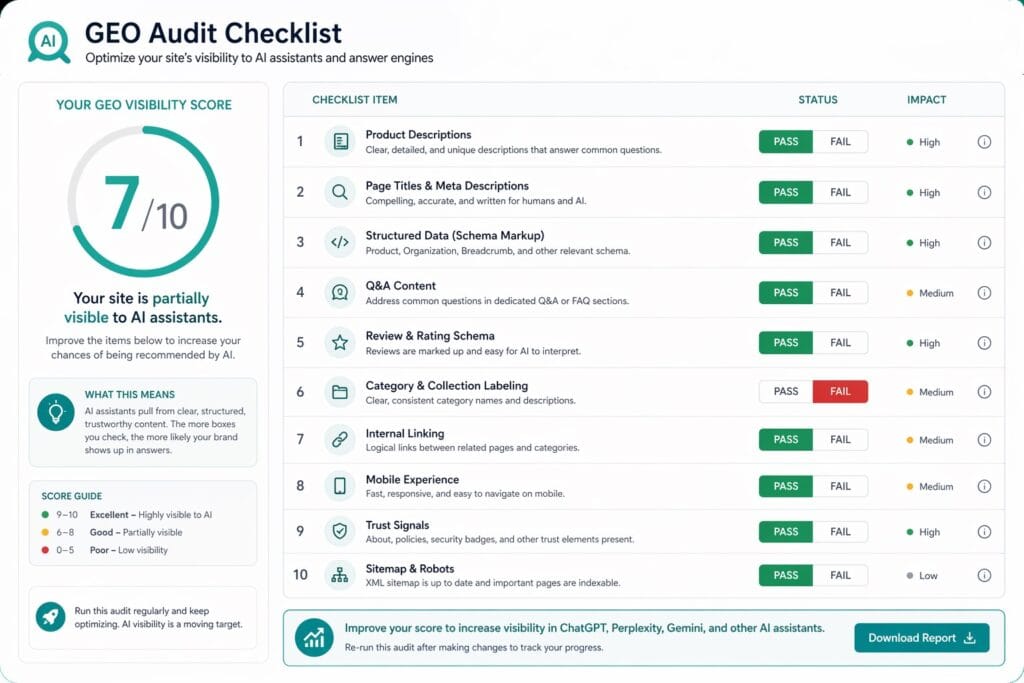Select the phone icon beside Mobile Experience
This screenshot has height=683, width=1024.
pos(340,486)
